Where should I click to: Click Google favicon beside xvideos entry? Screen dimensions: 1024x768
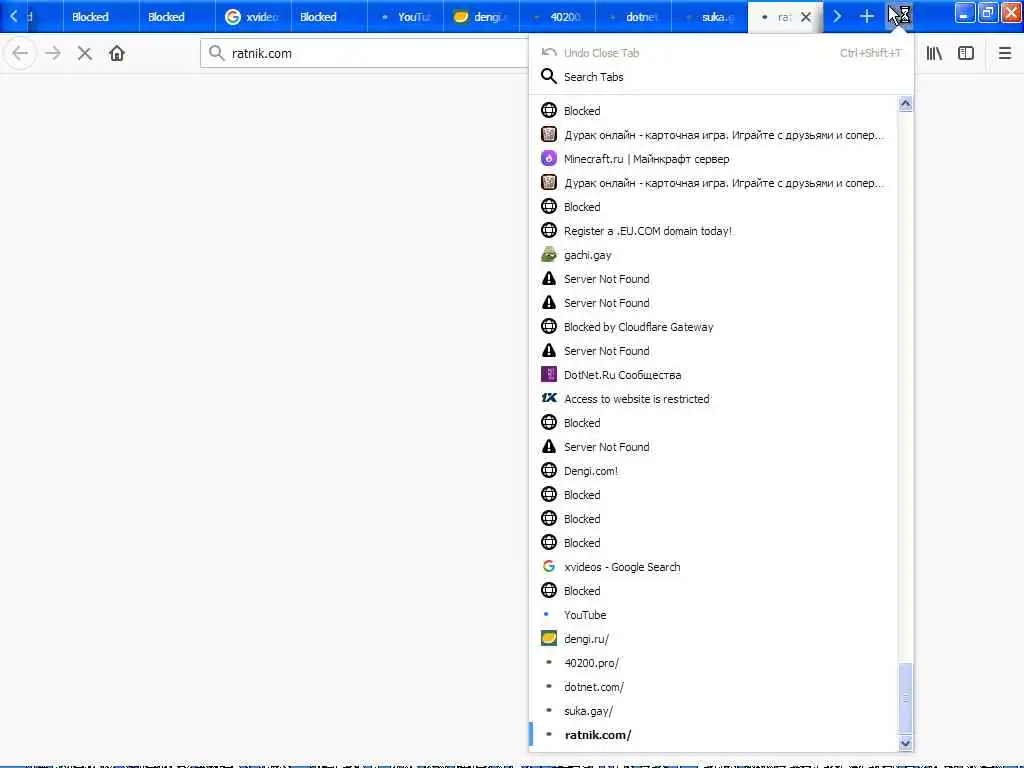coord(549,566)
